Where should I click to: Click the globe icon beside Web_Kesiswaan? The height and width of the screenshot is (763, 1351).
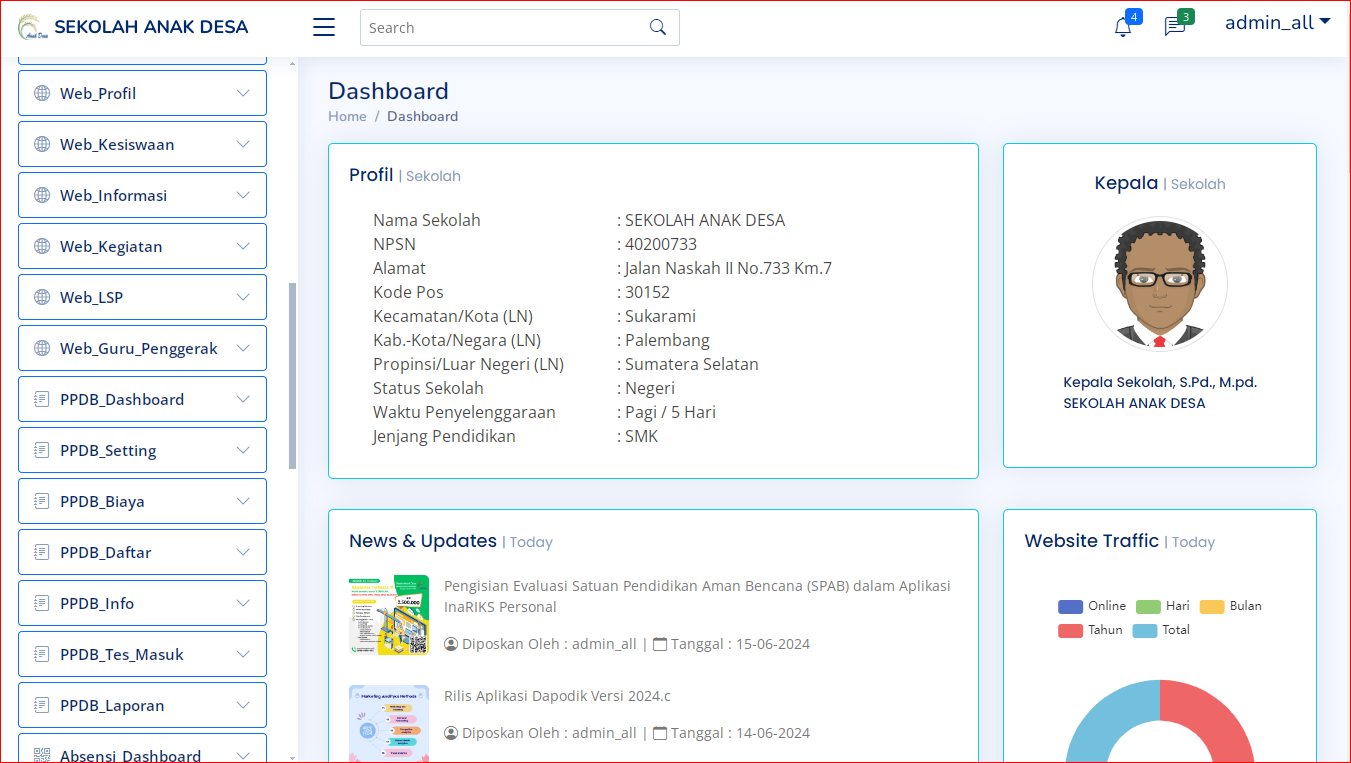pyautogui.click(x=42, y=144)
